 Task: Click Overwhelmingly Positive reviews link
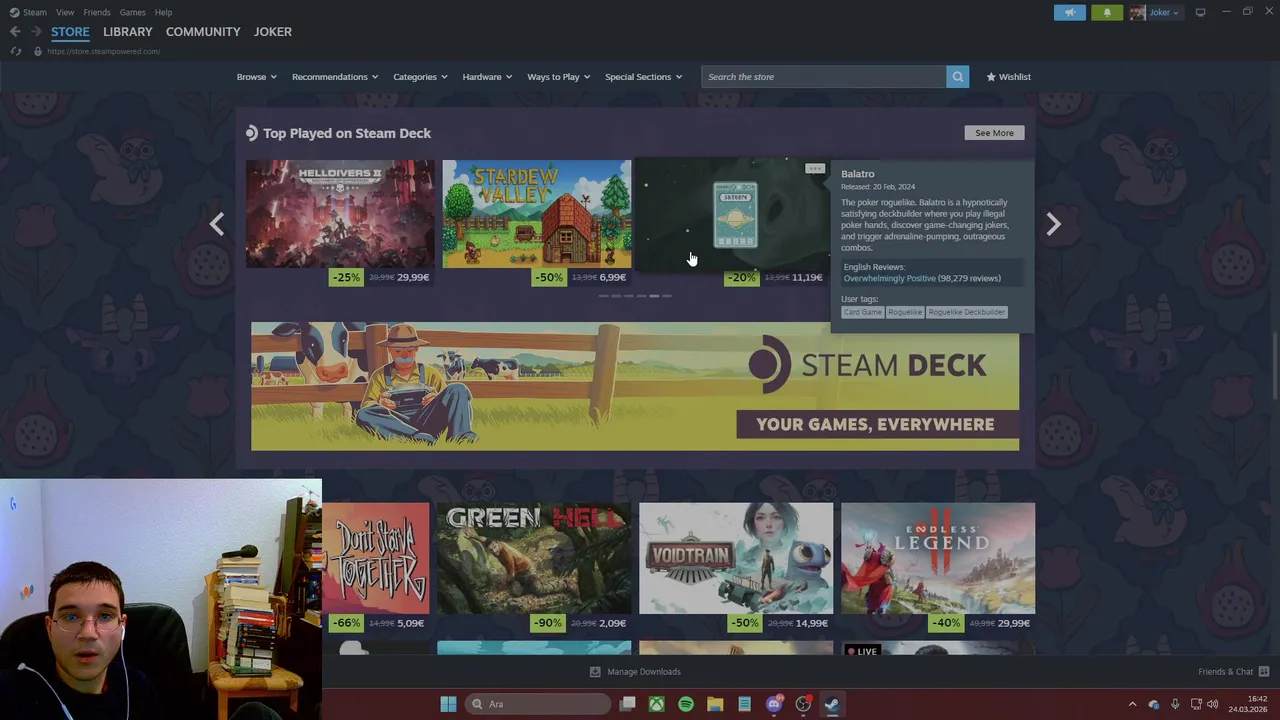[x=889, y=279]
